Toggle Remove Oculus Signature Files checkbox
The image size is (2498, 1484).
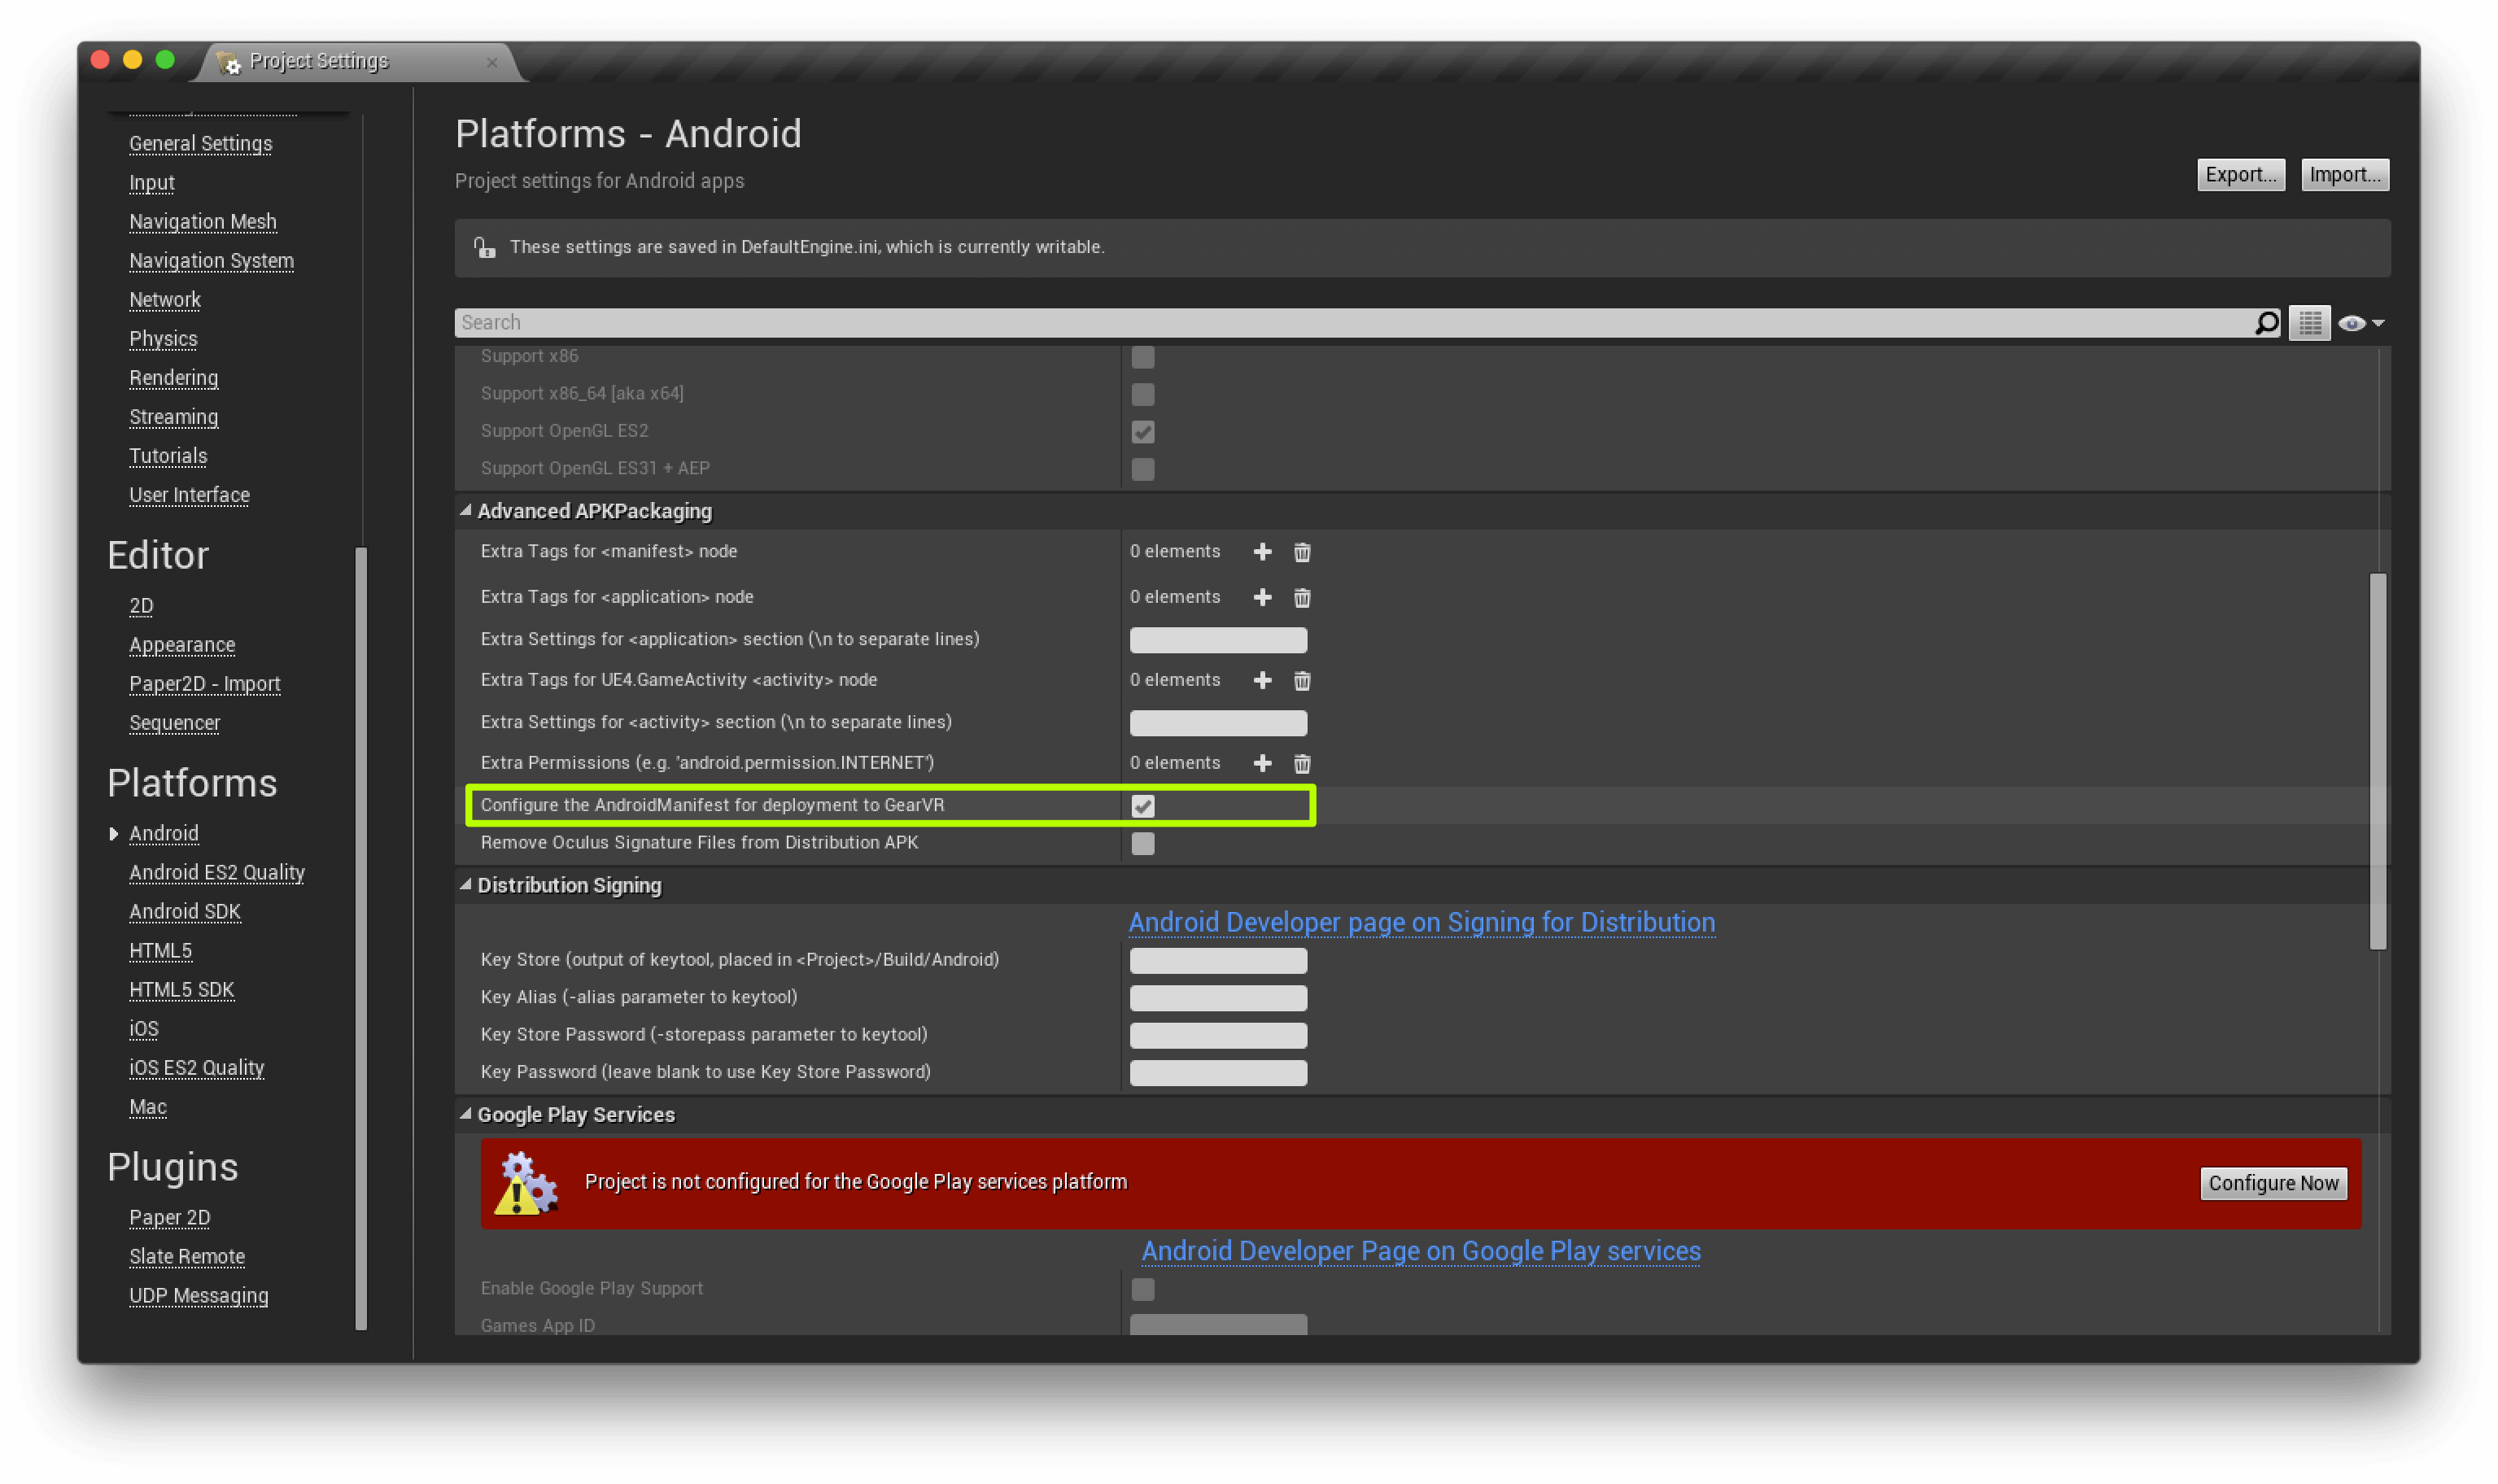pos(1145,843)
